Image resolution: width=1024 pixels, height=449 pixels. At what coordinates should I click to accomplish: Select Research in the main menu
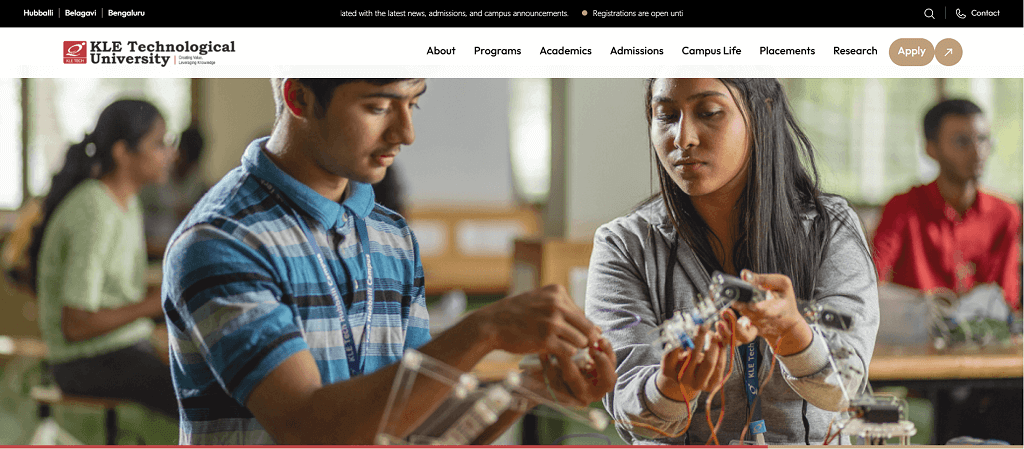(855, 51)
